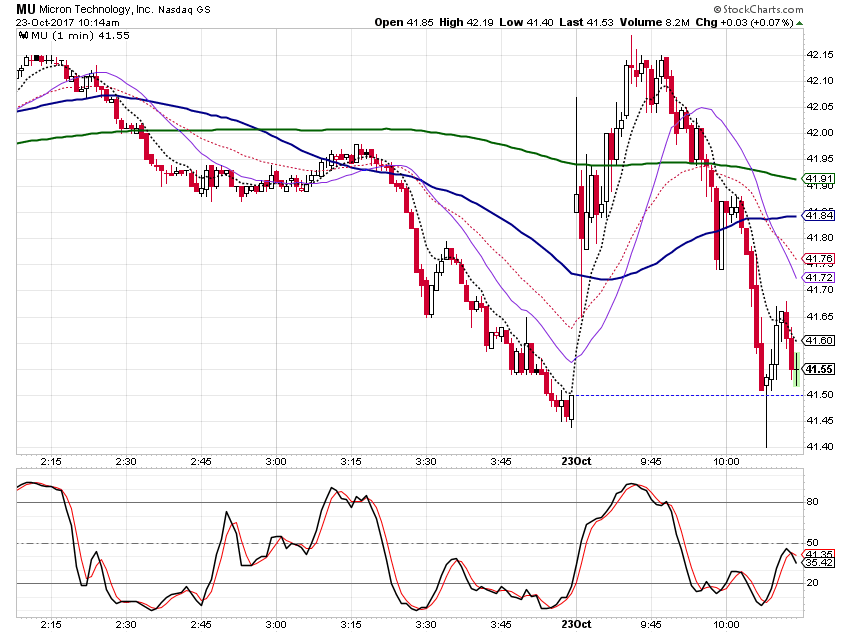Select the bold MU ticker symbol in header
The image size is (850, 633).
25,9
